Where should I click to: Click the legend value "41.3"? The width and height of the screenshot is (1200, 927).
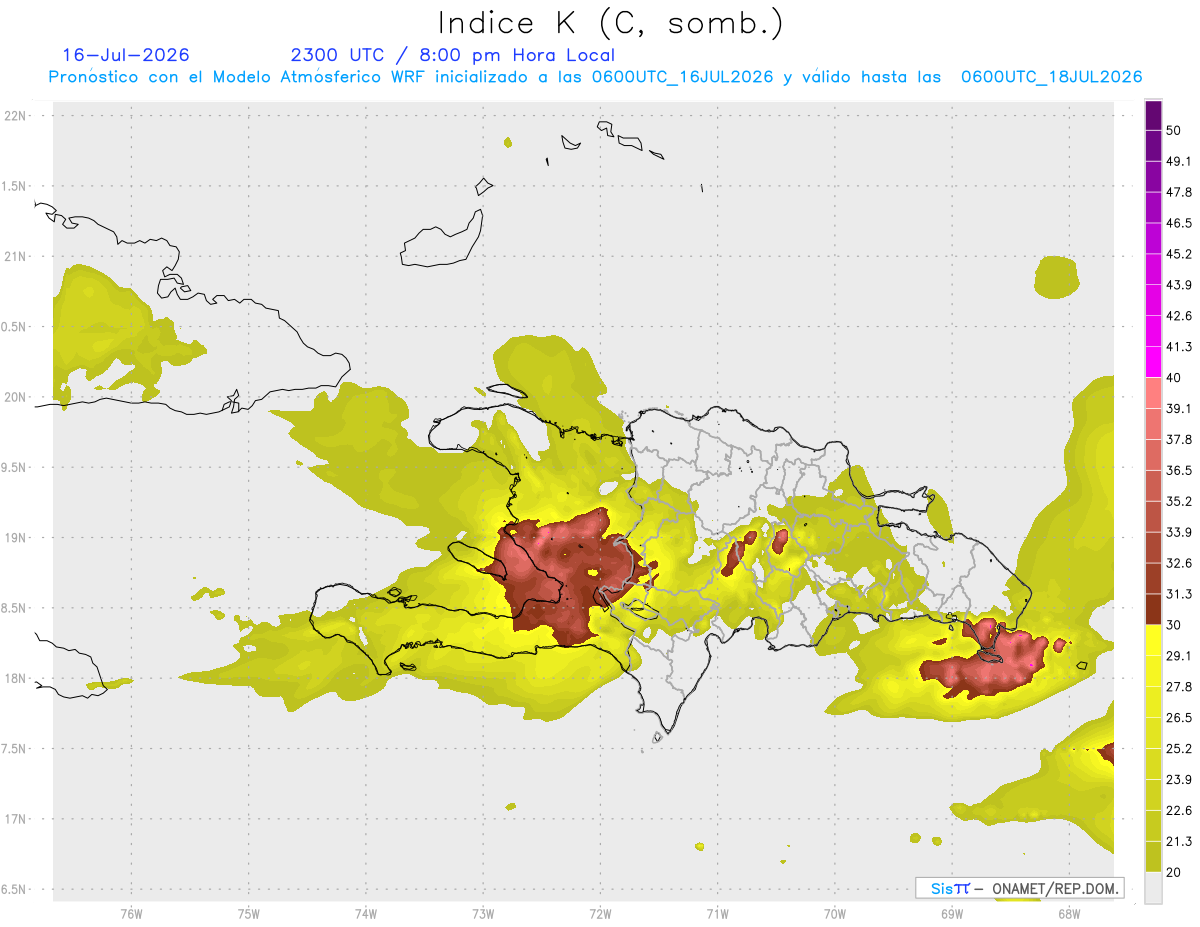(x=1179, y=347)
